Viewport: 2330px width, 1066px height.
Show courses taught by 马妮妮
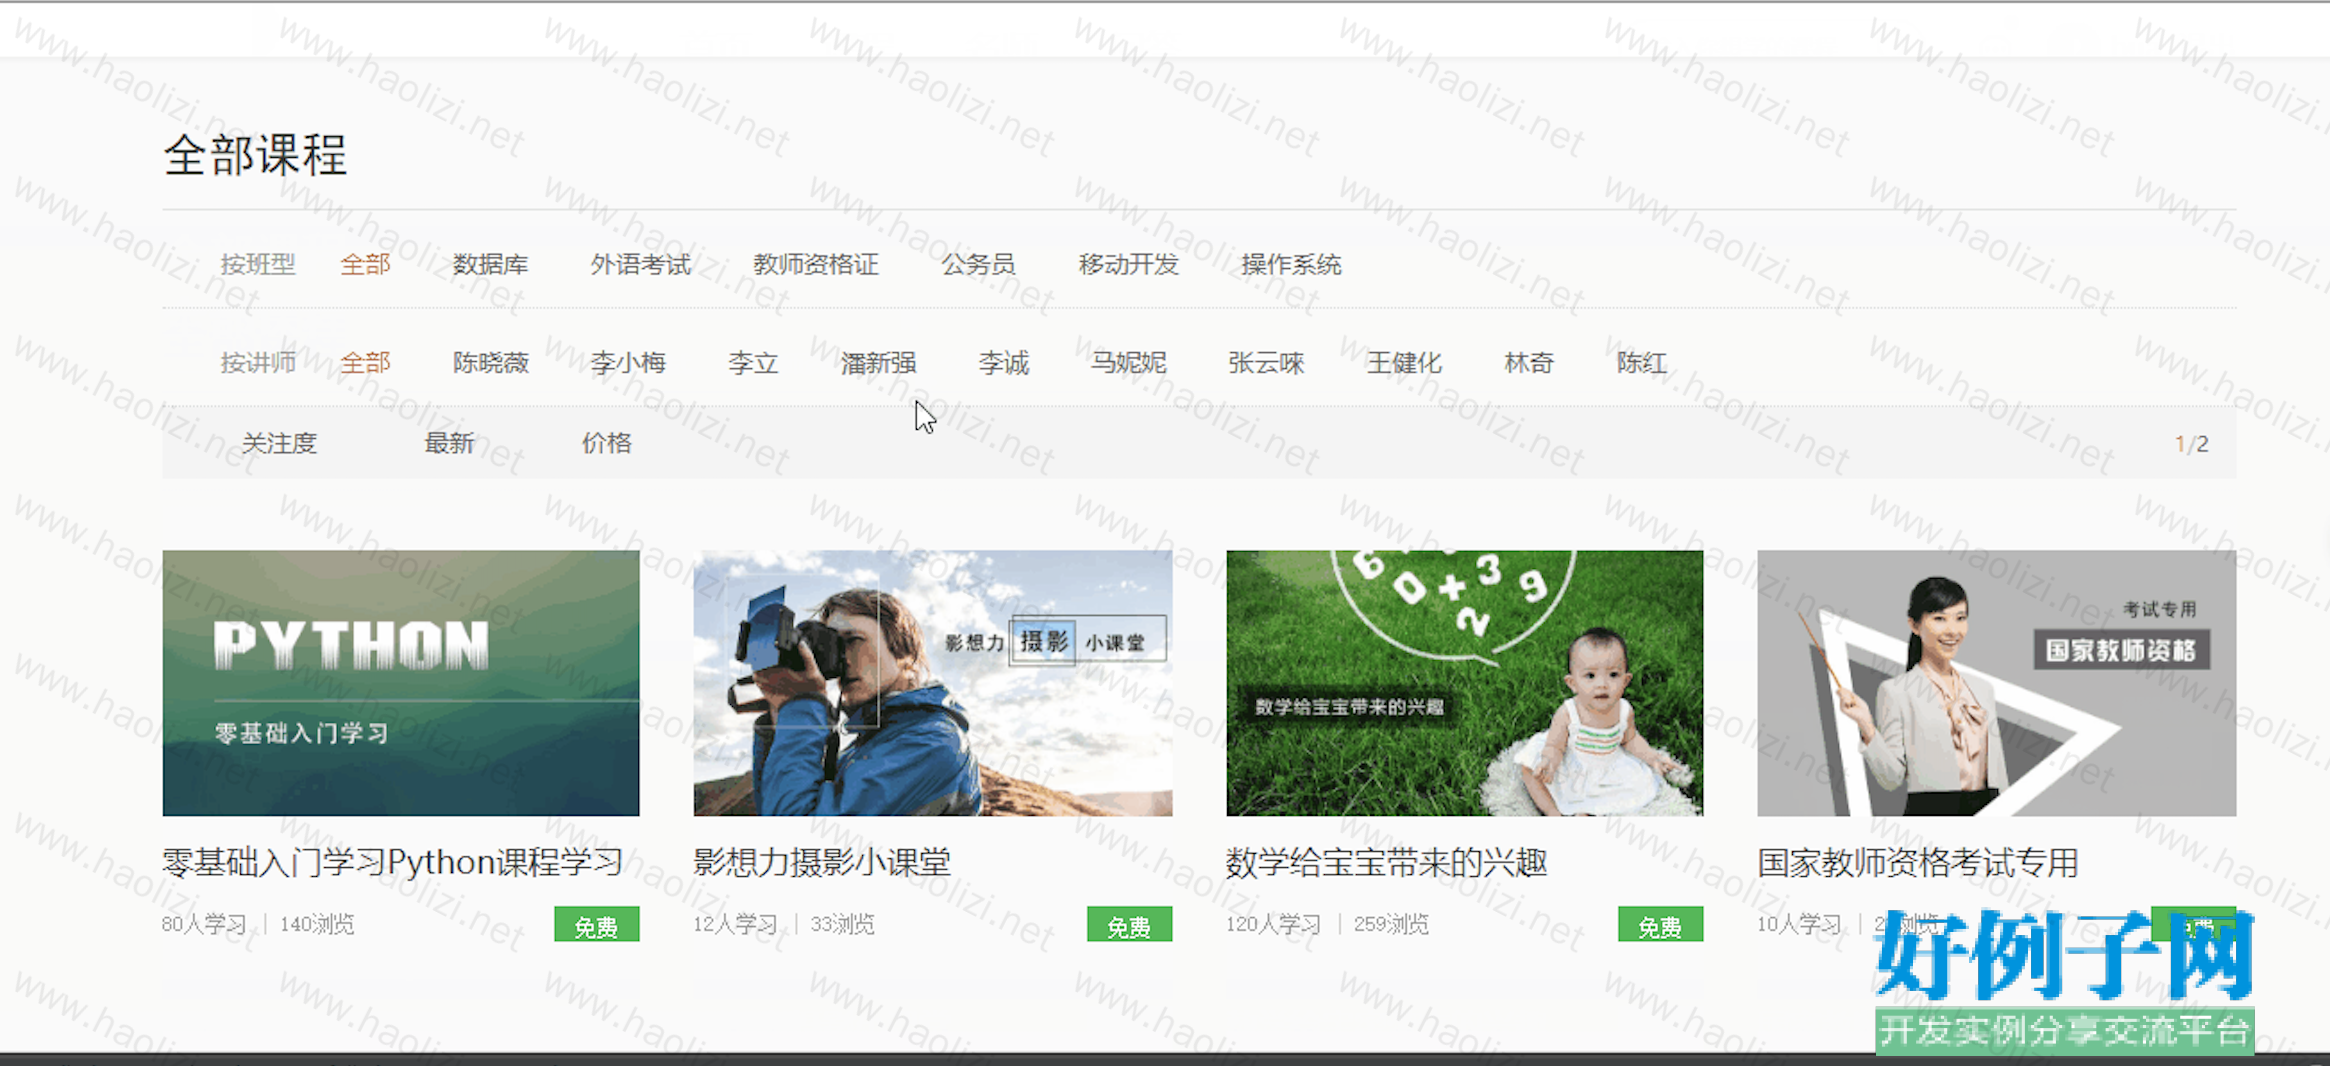(x=1128, y=363)
